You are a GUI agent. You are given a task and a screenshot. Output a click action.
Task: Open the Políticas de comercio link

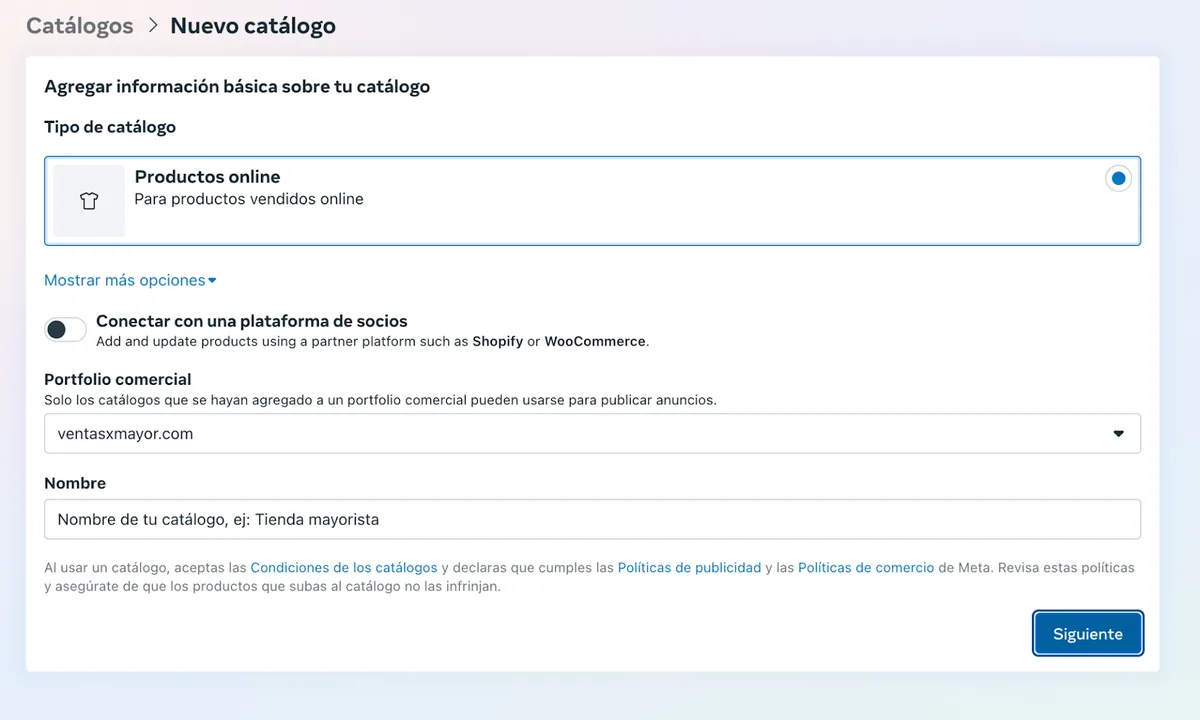click(865, 567)
